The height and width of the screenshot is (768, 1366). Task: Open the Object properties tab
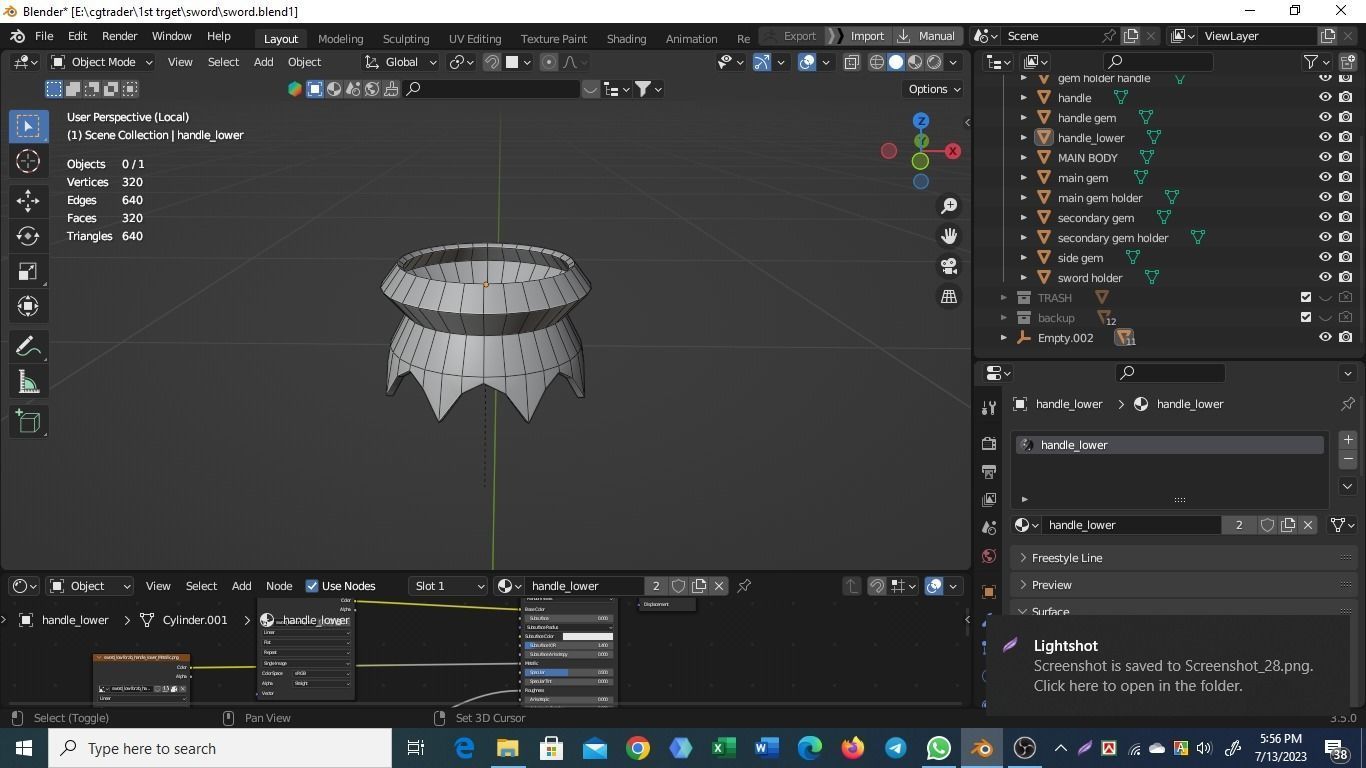pos(989,592)
